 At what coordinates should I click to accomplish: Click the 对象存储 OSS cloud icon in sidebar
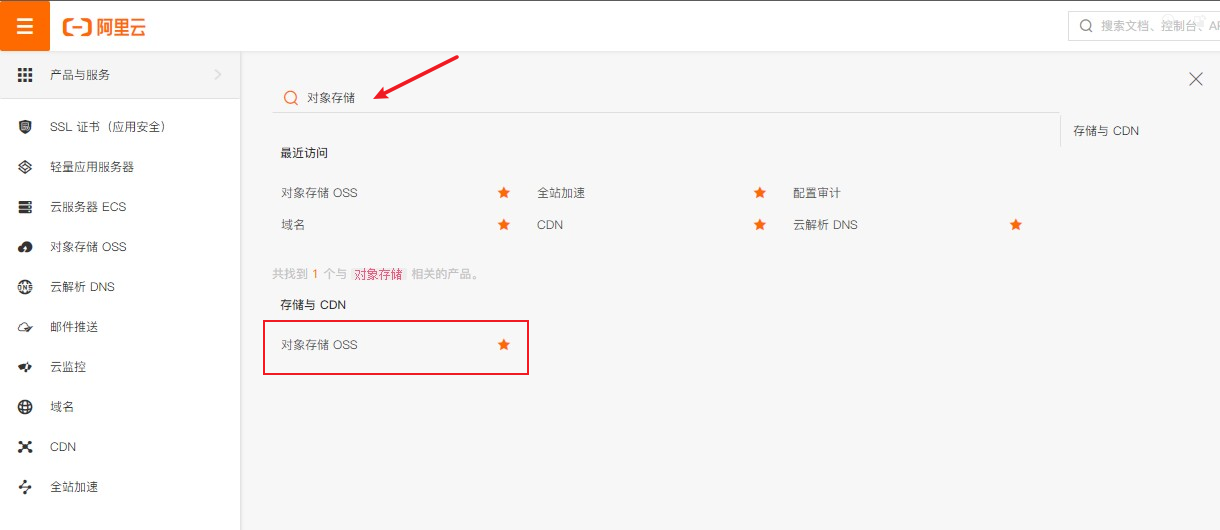26,247
